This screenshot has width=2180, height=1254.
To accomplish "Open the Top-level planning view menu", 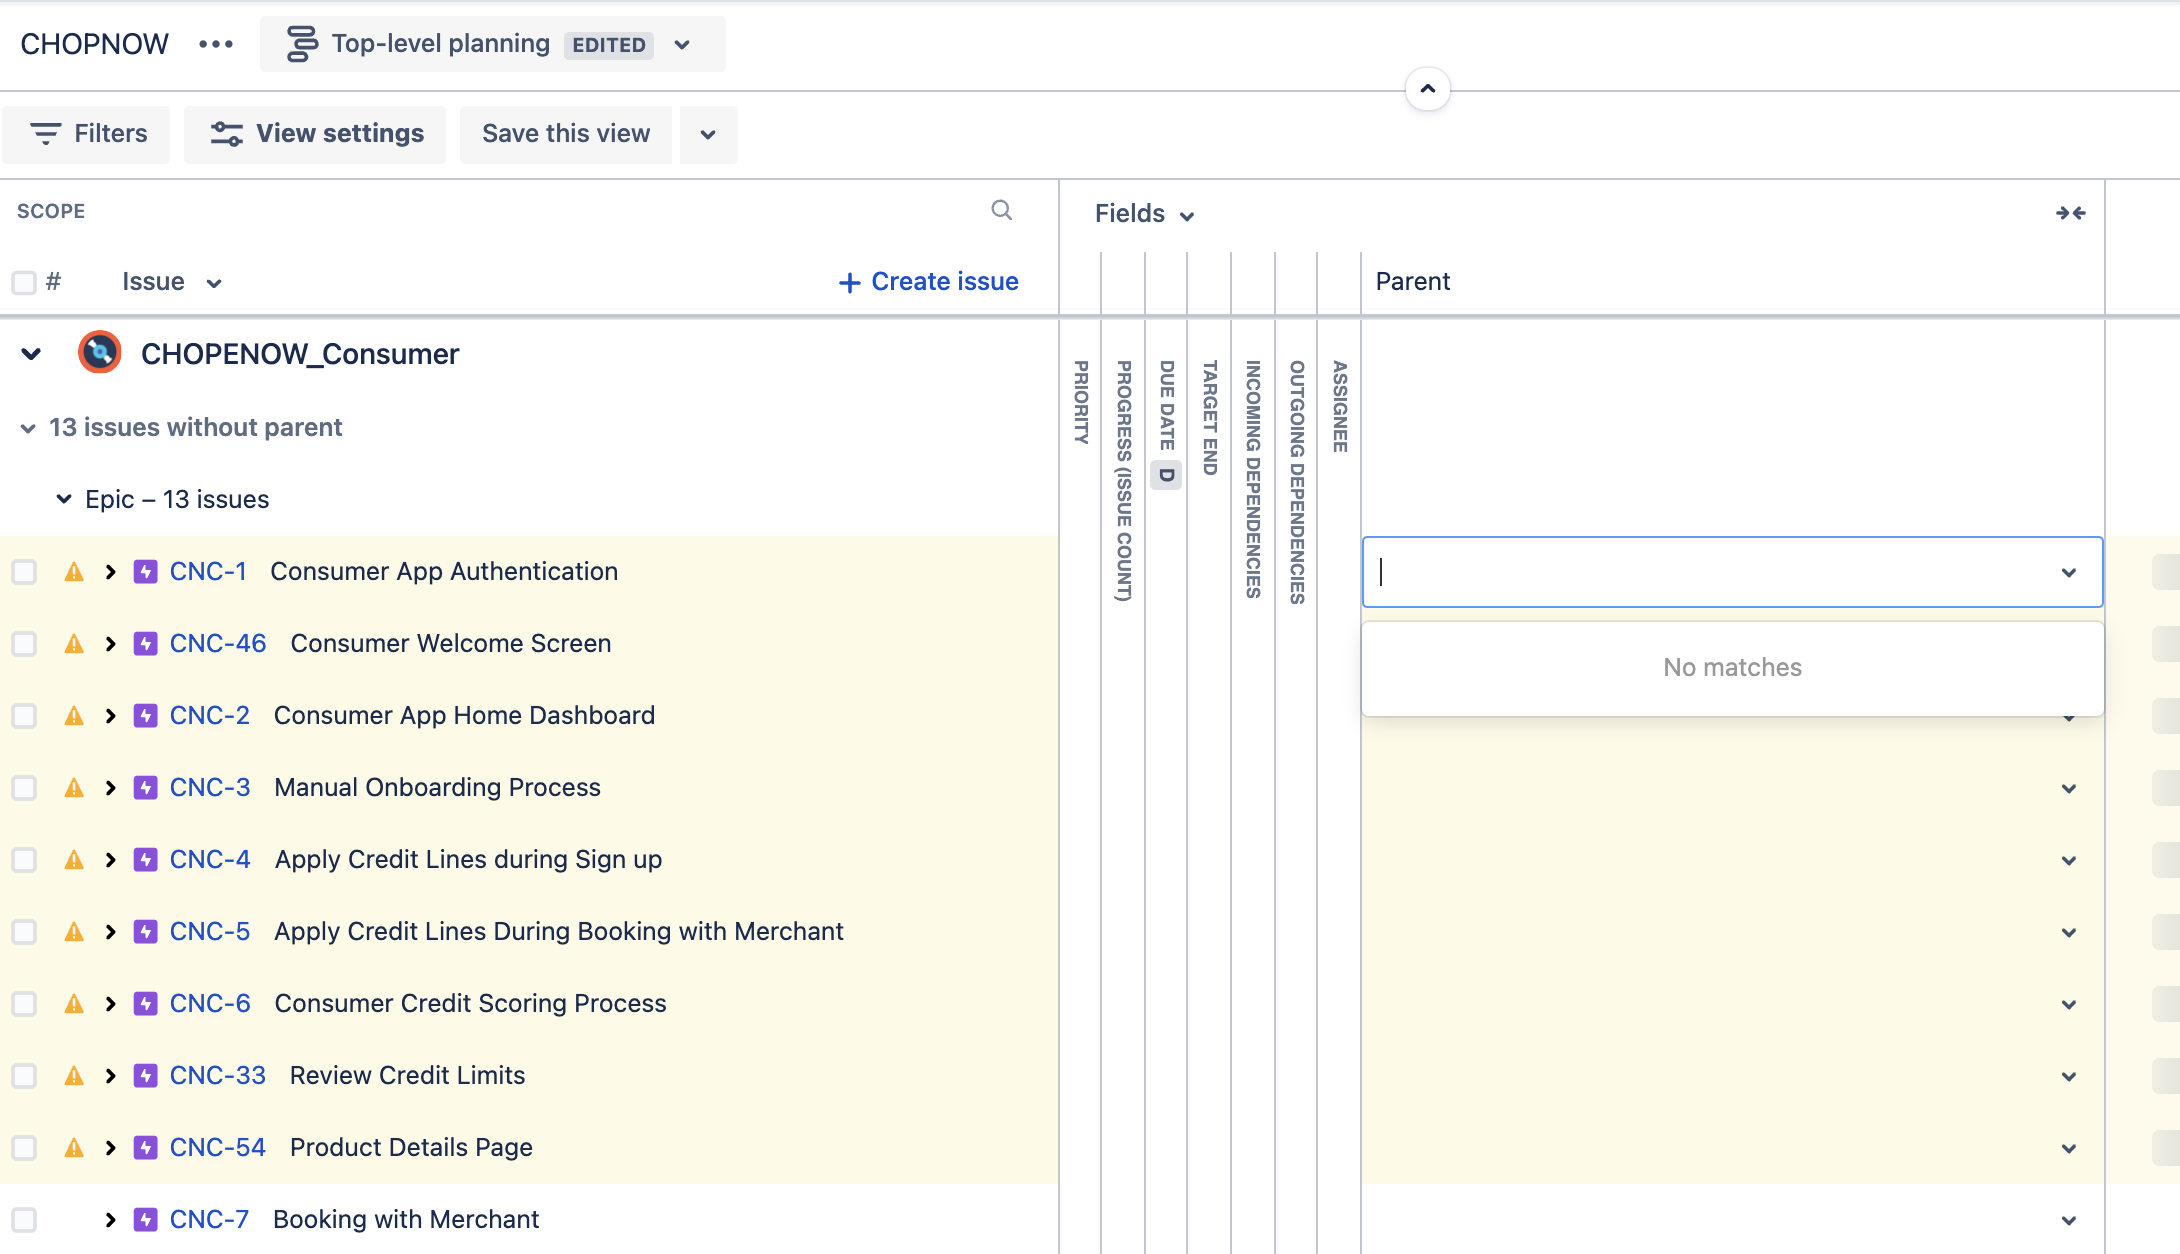I will tap(681, 44).
